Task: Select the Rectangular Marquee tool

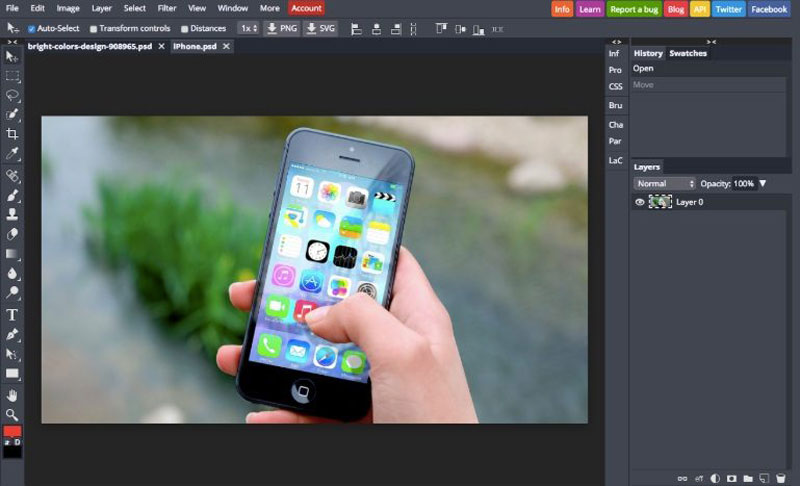Action: [12, 75]
